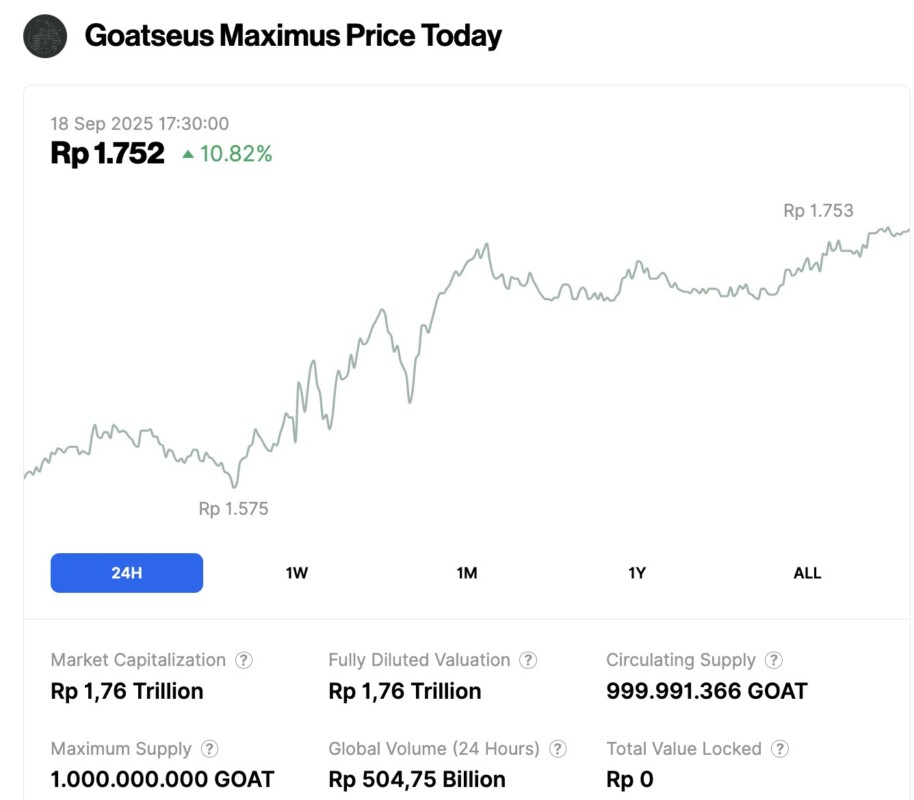
Task: Click the Rp 1.753 high label
Action: click(x=818, y=211)
